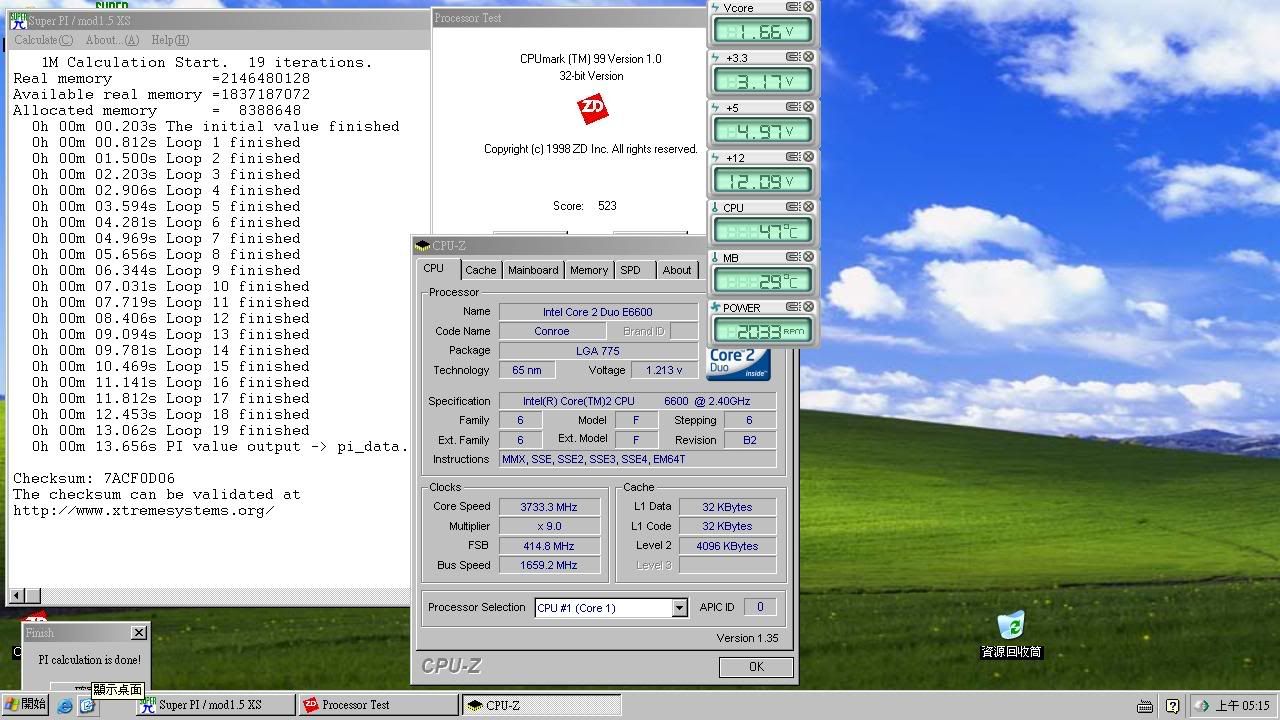
Task: Close the POWER fan widget
Action: click(x=808, y=307)
